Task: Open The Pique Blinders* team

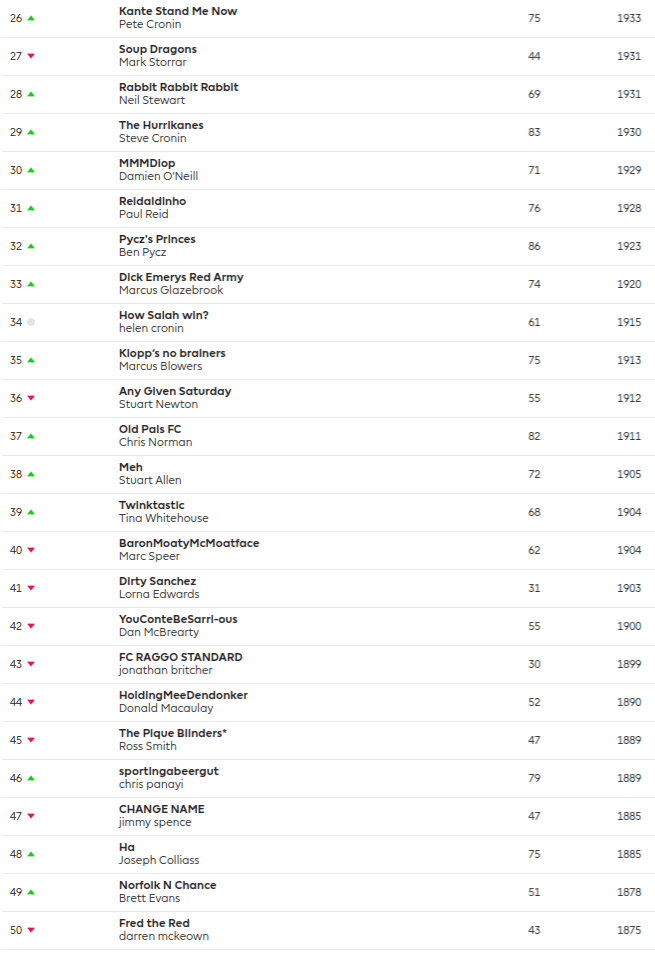Action: click(173, 733)
